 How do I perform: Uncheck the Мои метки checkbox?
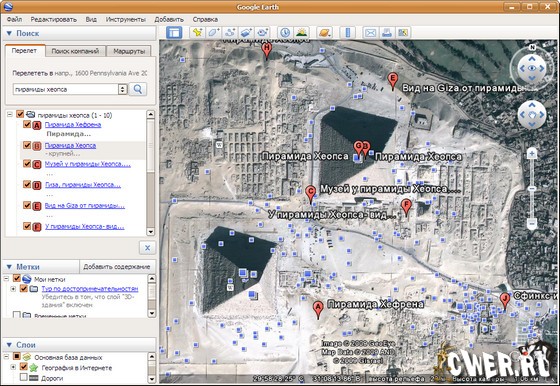pyautogui.click(x=17, y=278)
